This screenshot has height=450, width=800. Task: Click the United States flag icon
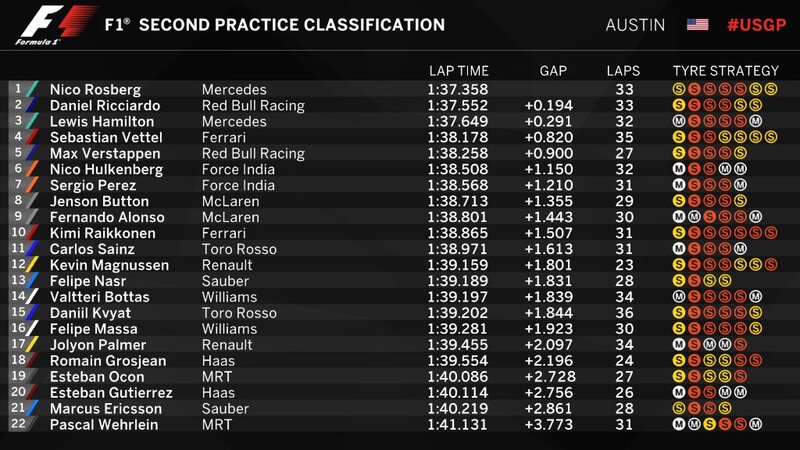(697, 24)
